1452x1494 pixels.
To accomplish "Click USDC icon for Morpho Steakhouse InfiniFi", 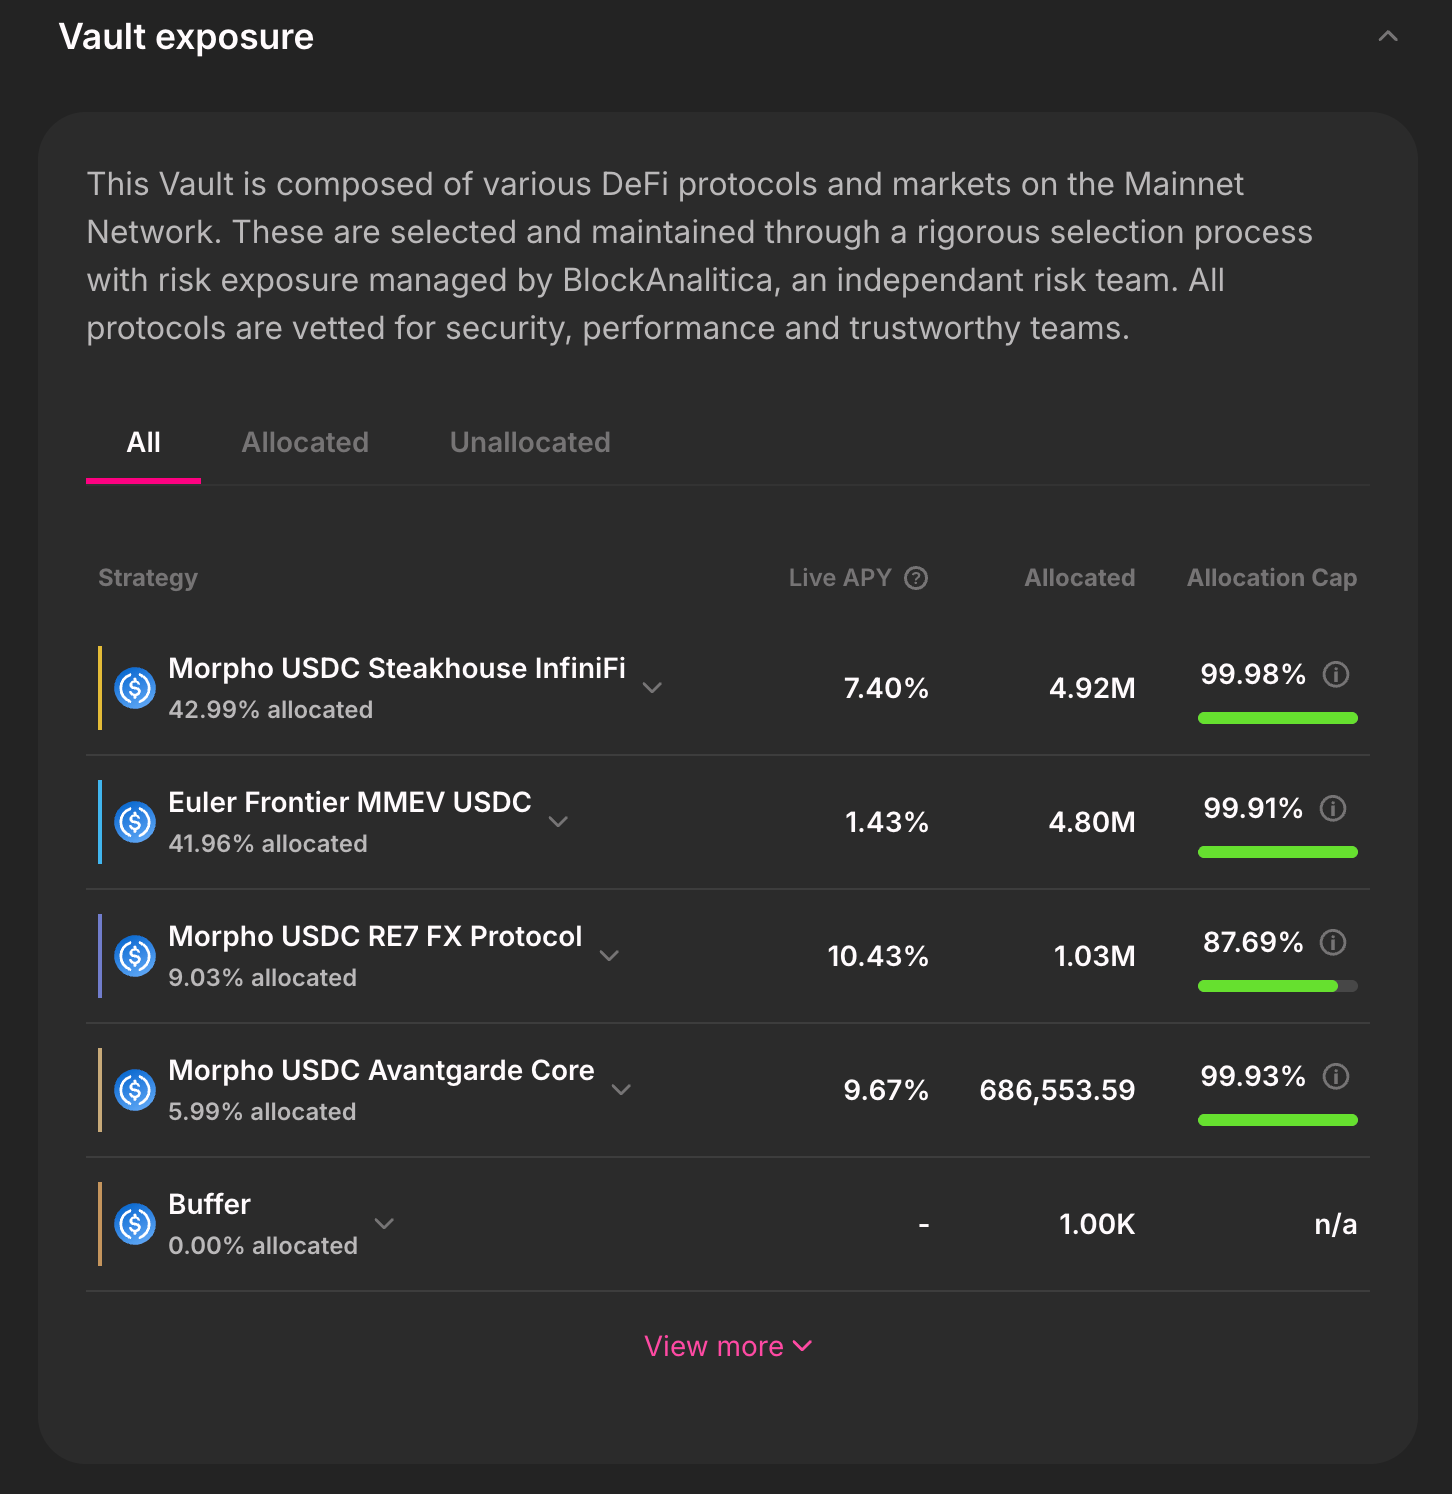I will (x=135, y=688).
